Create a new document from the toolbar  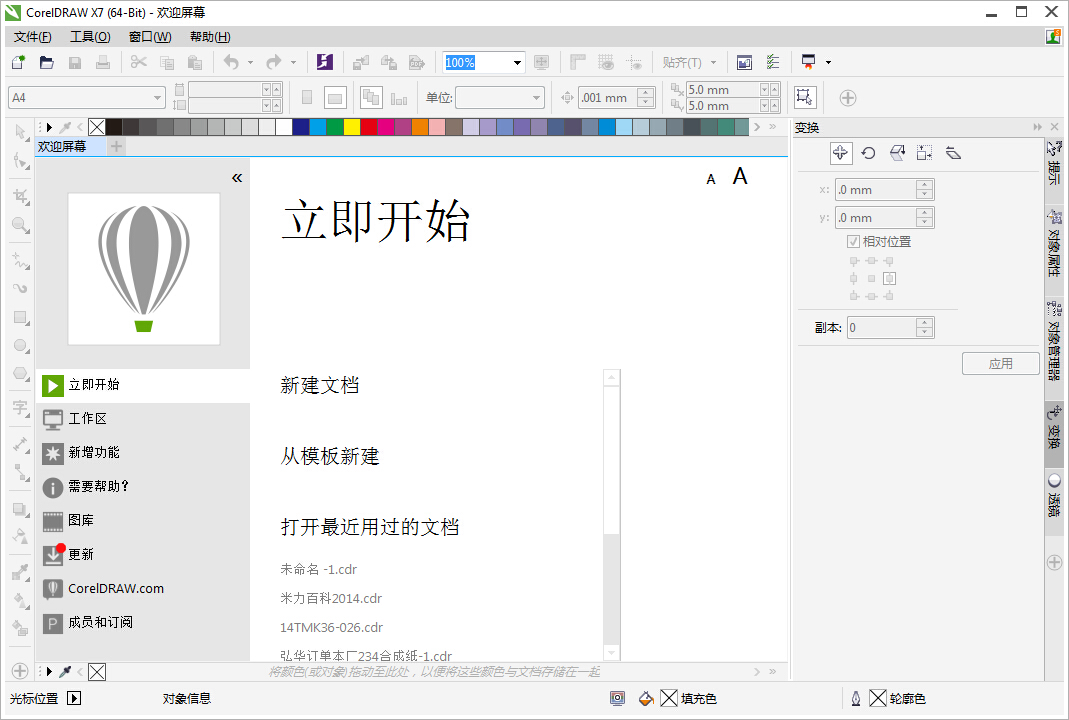click(18, 62)
